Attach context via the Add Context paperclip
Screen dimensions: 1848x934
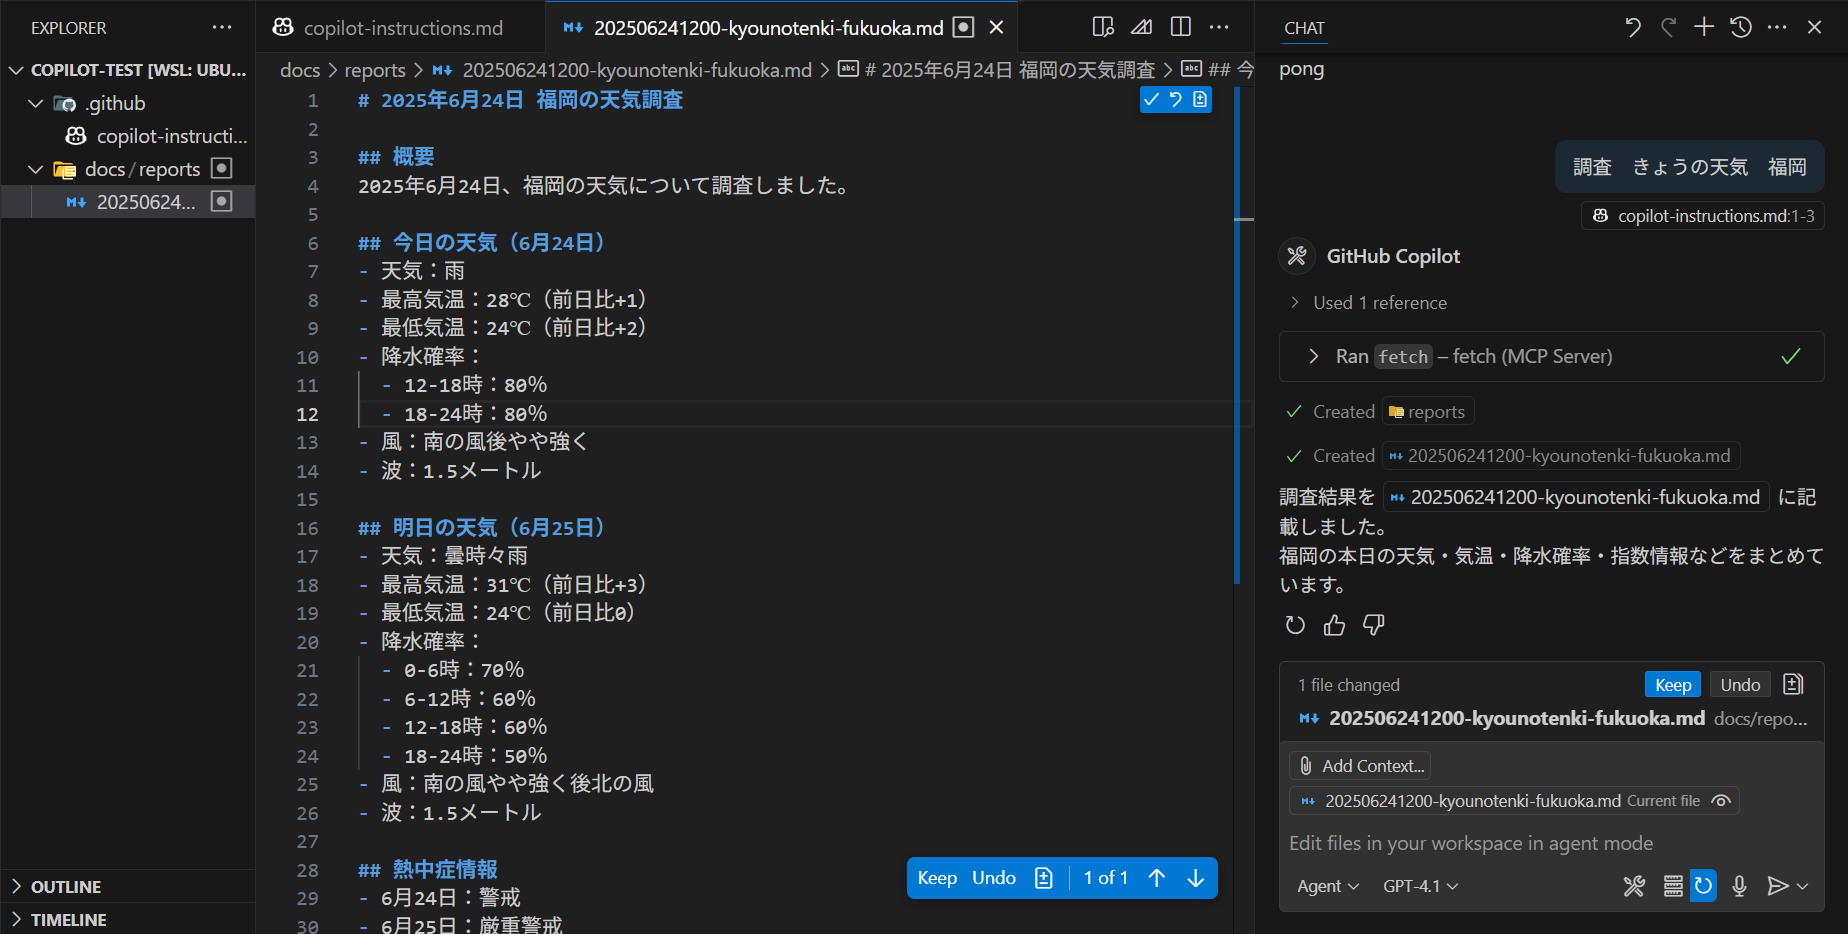point(1359,765)
